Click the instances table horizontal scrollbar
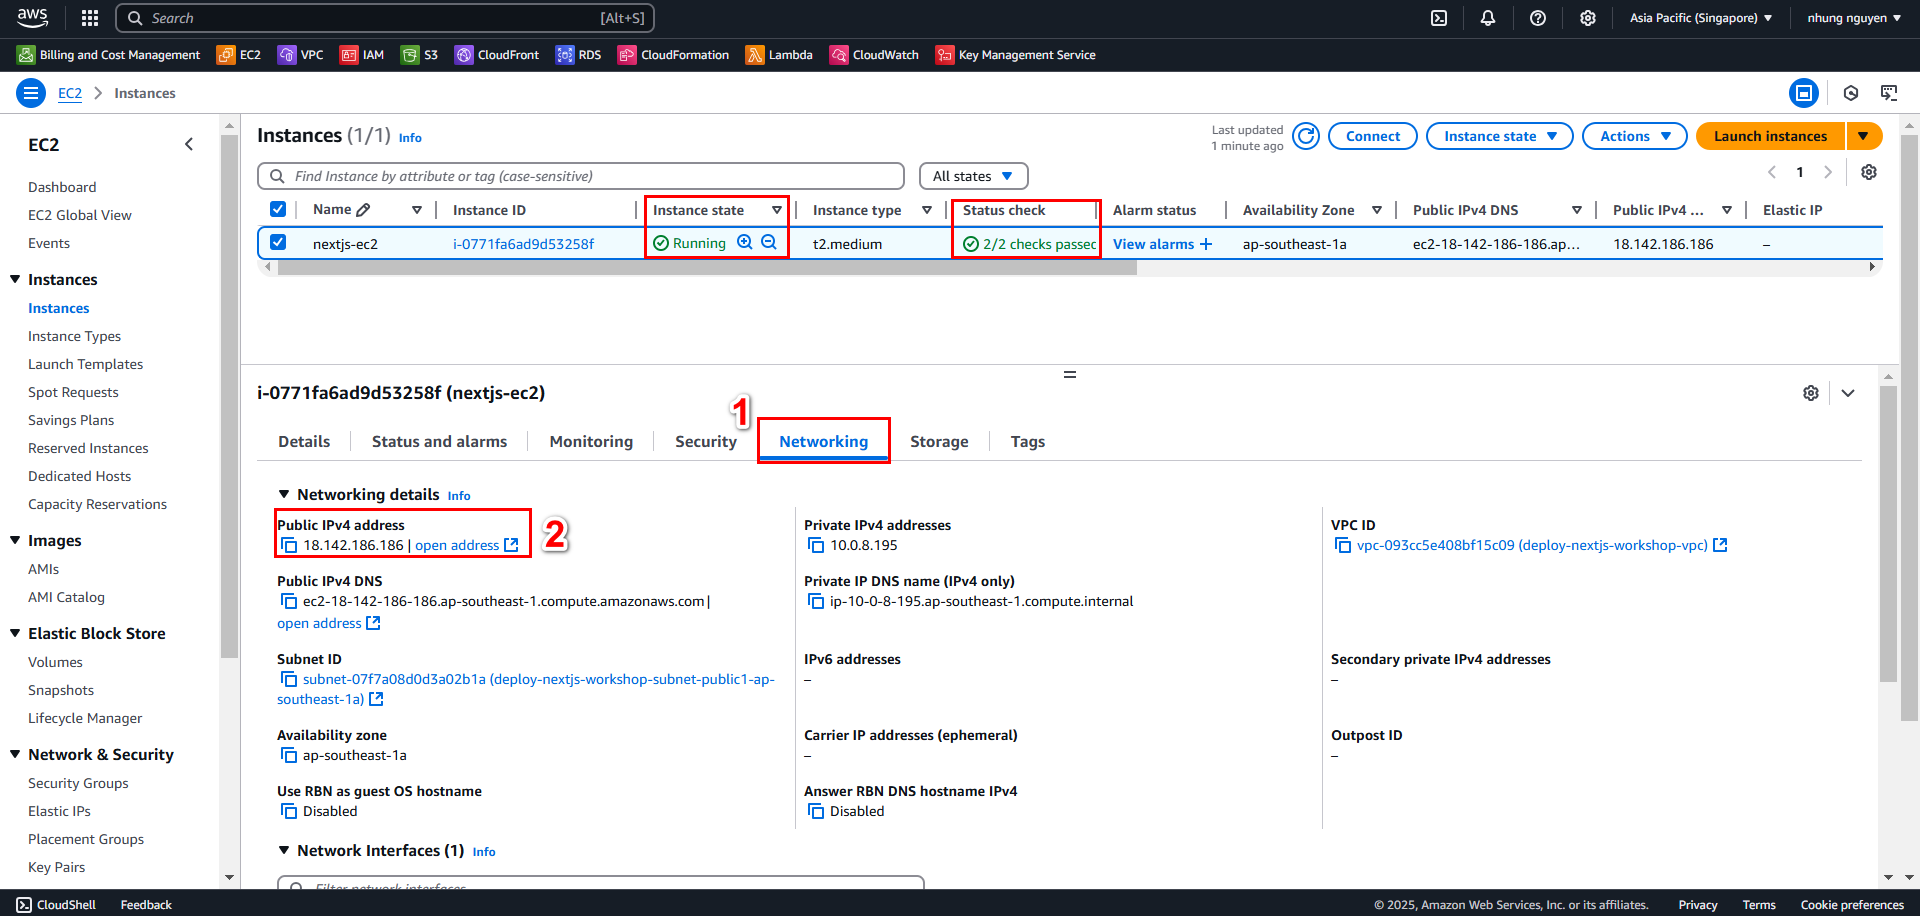1920x916 pixels. coord(707,267)
